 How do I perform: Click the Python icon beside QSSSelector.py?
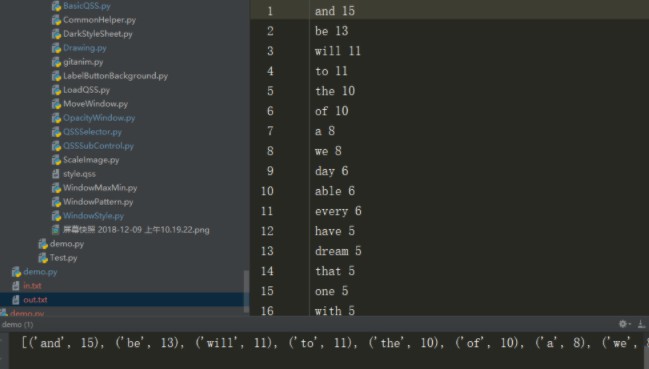coord(56,132)
